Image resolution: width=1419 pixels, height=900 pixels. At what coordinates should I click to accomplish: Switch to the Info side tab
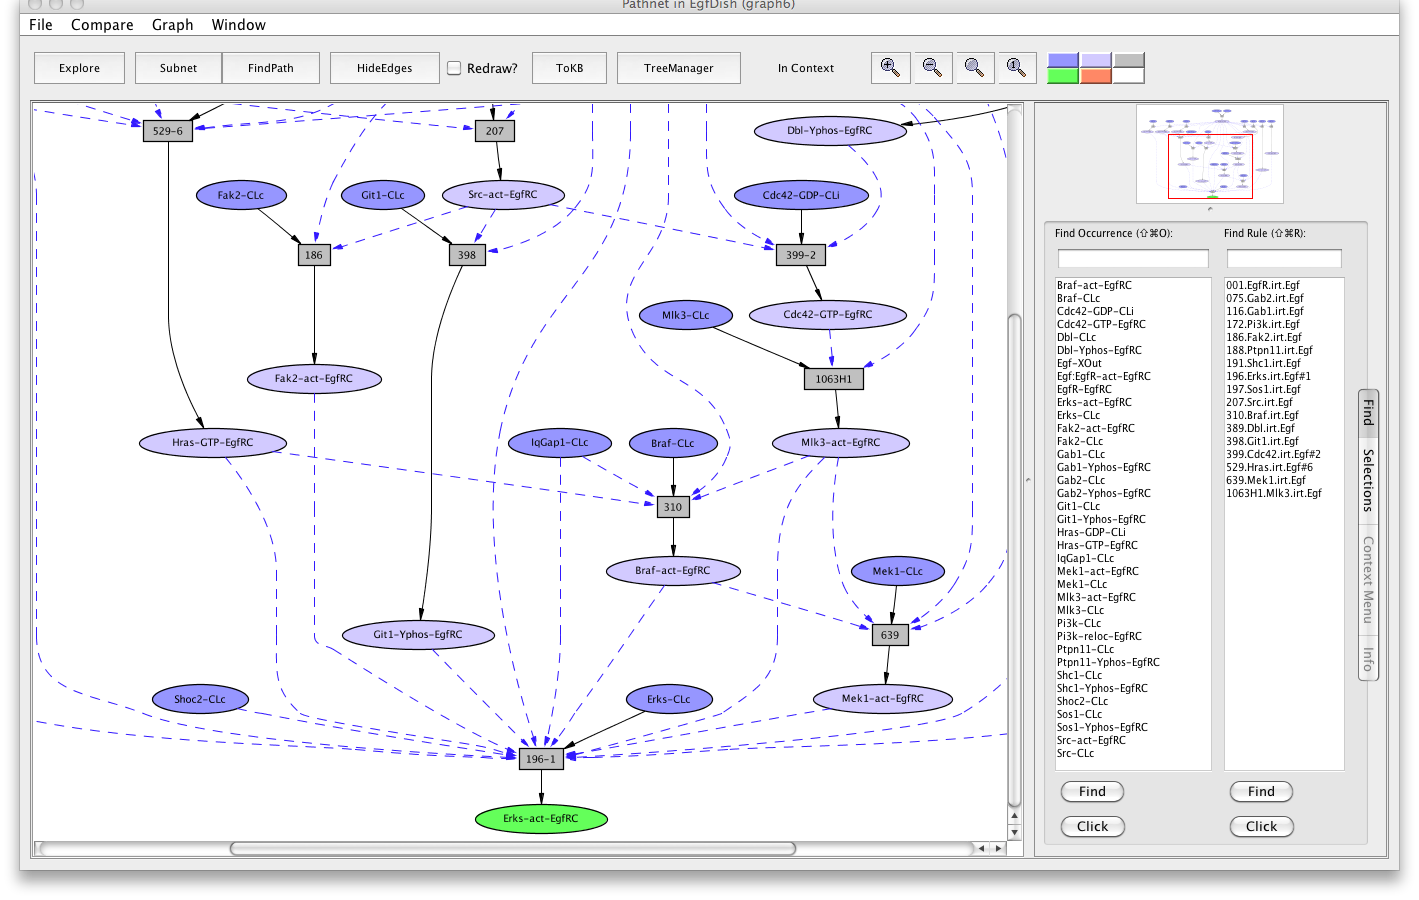pos(1368,658)
